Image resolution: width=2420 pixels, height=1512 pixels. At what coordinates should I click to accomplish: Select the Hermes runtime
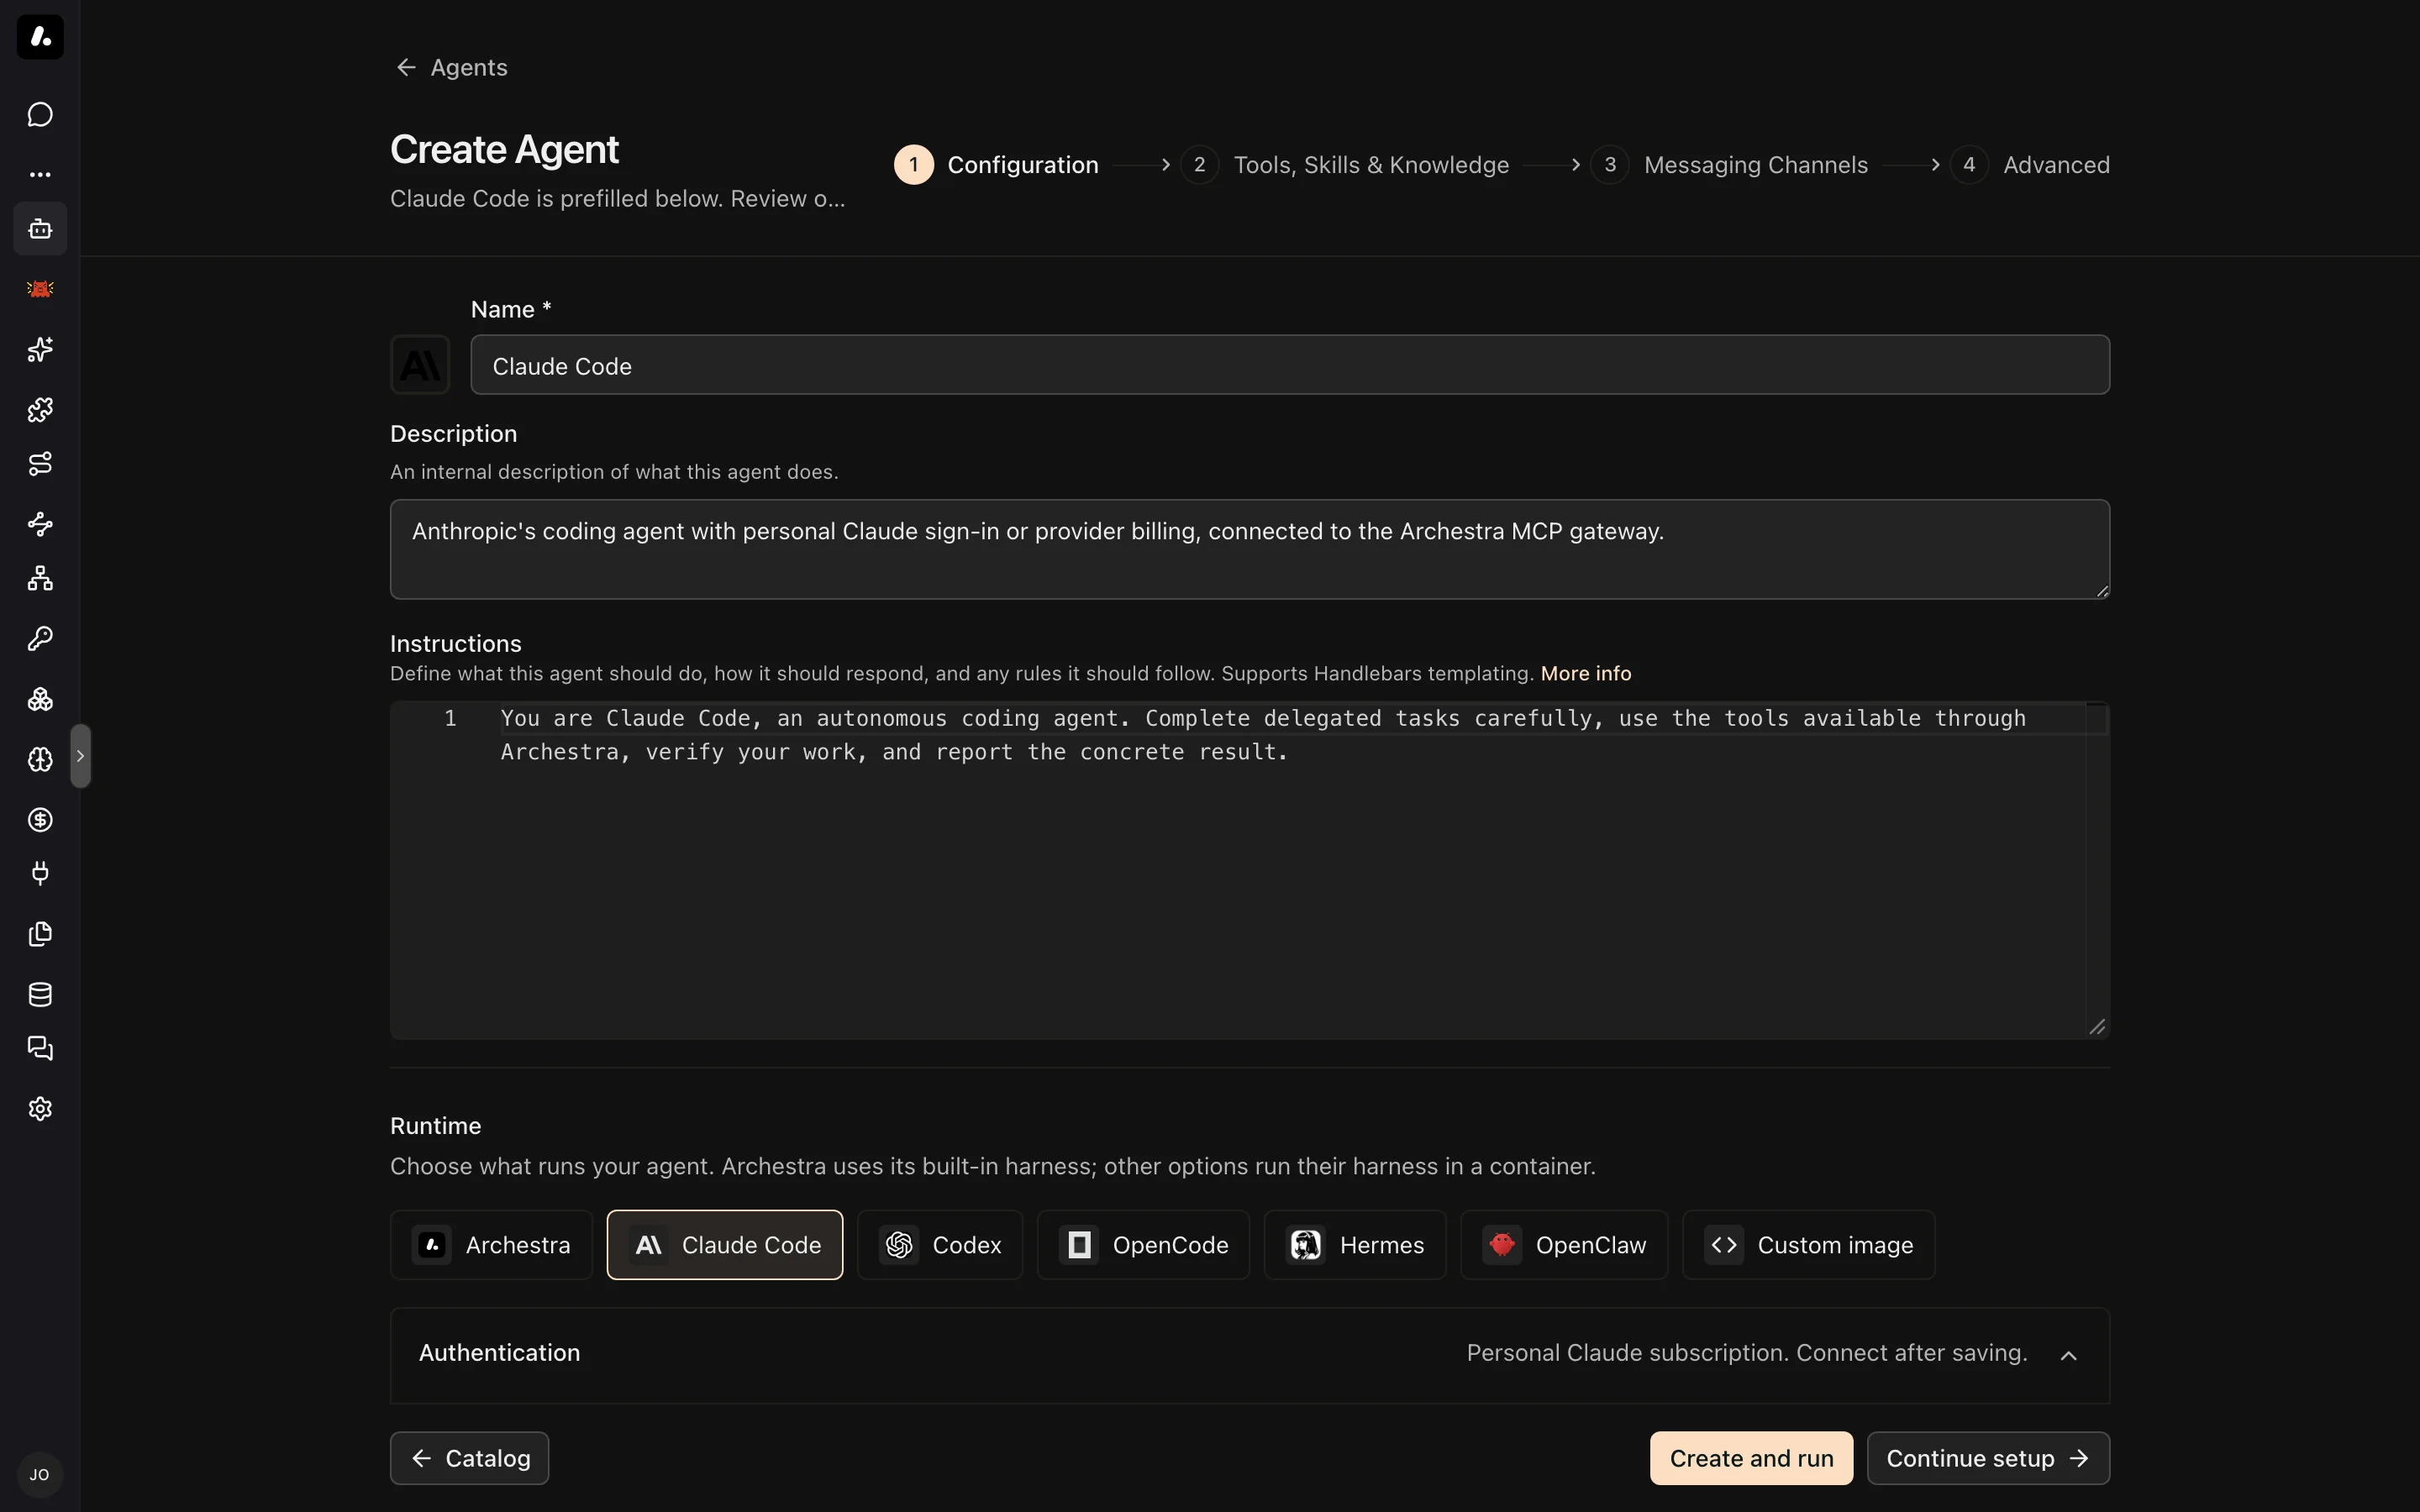tap(1355, 1245)
